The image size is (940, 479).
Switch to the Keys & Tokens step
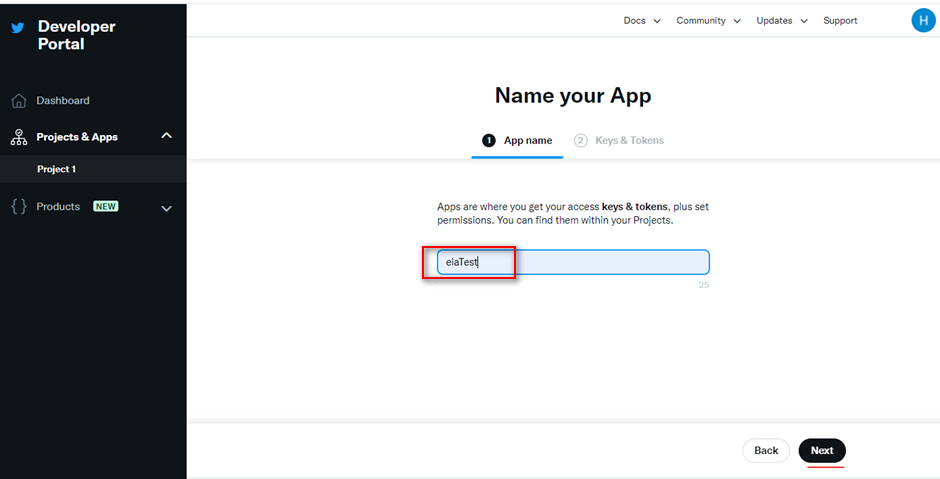(619, 141)
